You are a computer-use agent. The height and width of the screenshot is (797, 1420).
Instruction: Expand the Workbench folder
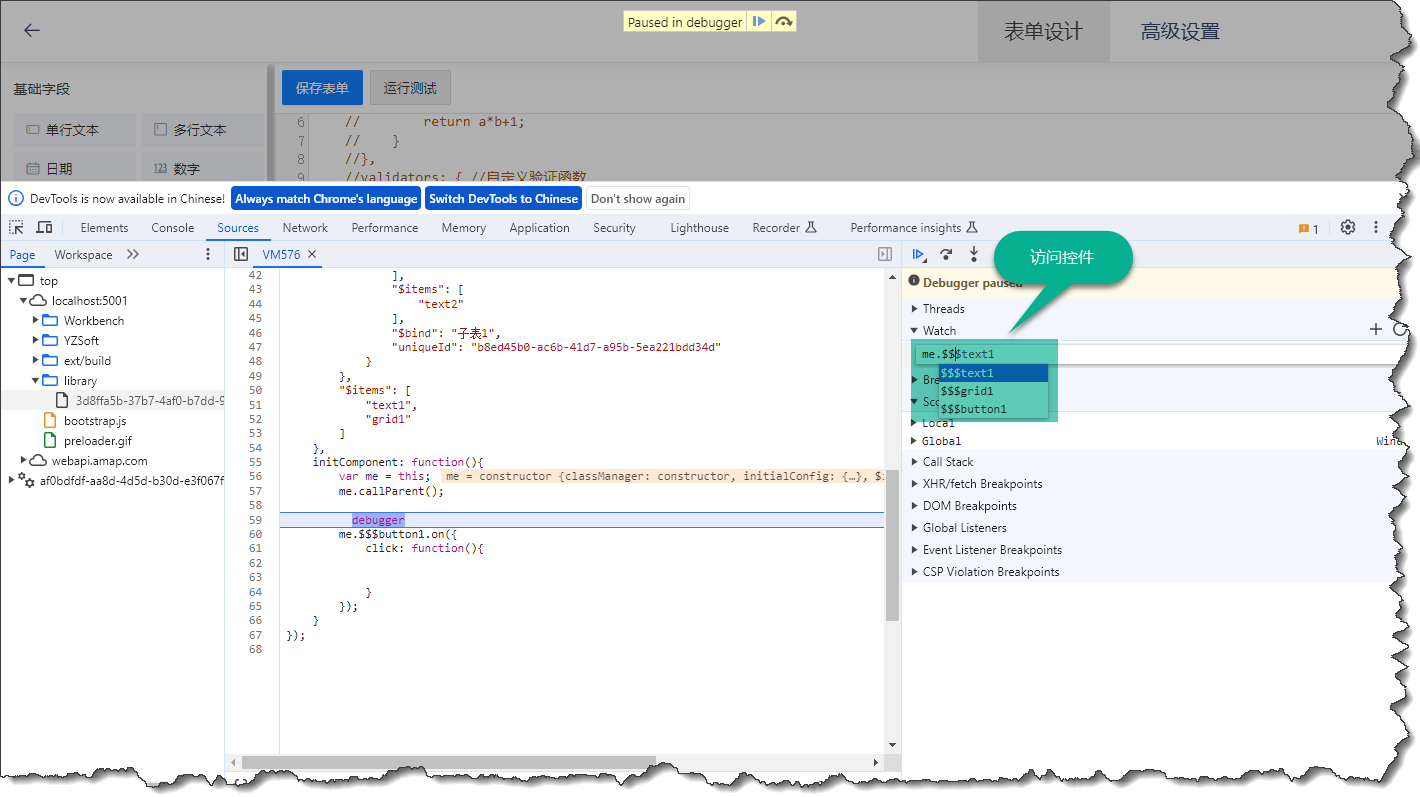coord(36,321)
